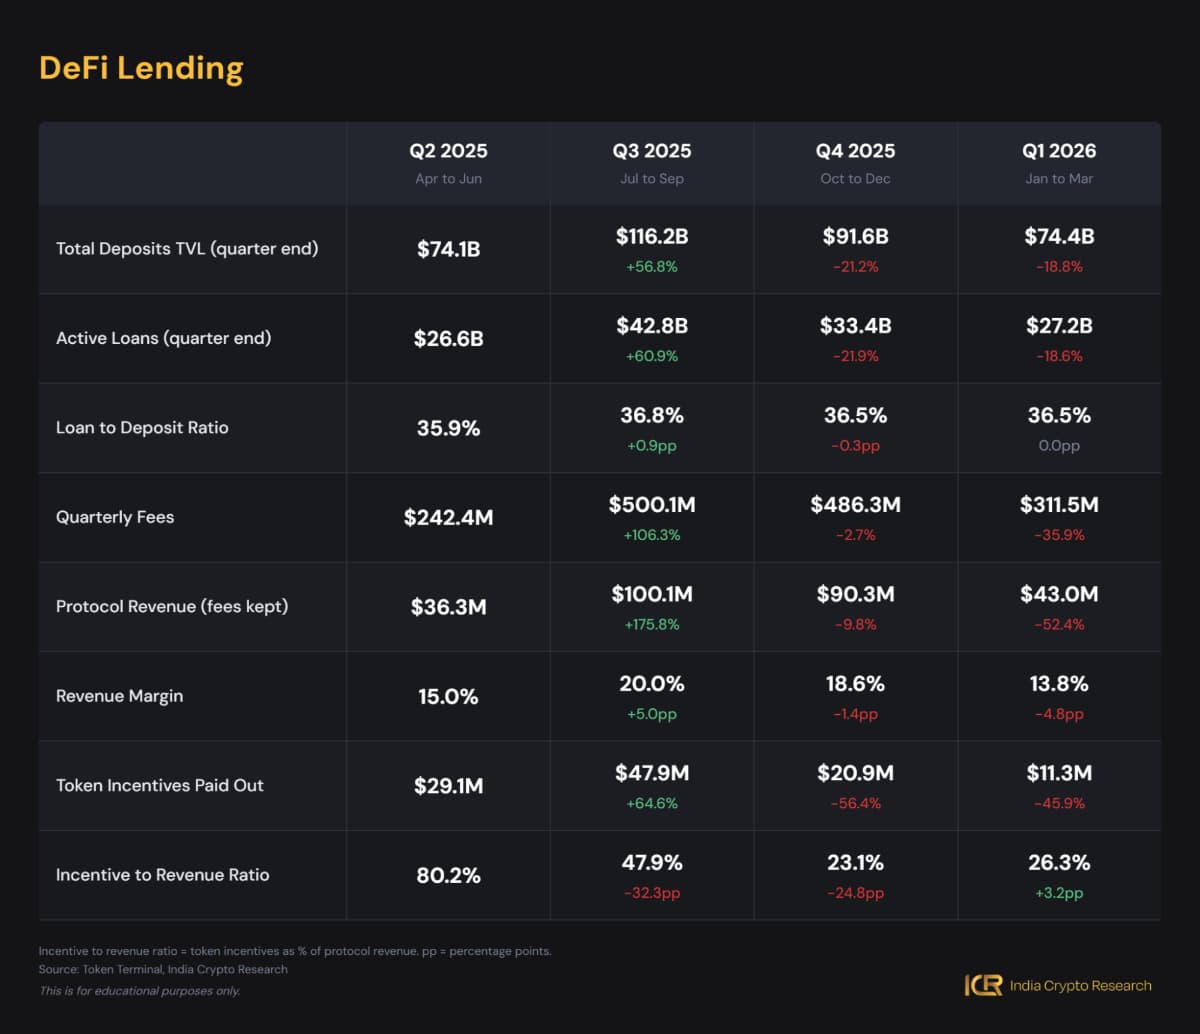
Task: Click the Incentive to Revenue Ratio label
Action: tap(162, 874)
